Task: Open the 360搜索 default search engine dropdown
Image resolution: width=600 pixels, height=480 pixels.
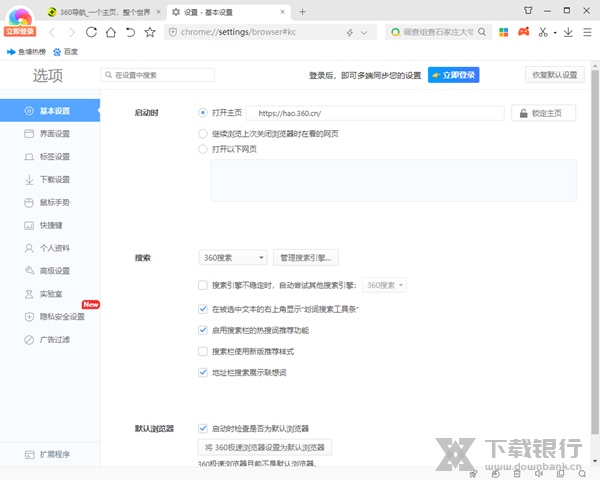Action: pyautogui.click(x=232, y=258)
